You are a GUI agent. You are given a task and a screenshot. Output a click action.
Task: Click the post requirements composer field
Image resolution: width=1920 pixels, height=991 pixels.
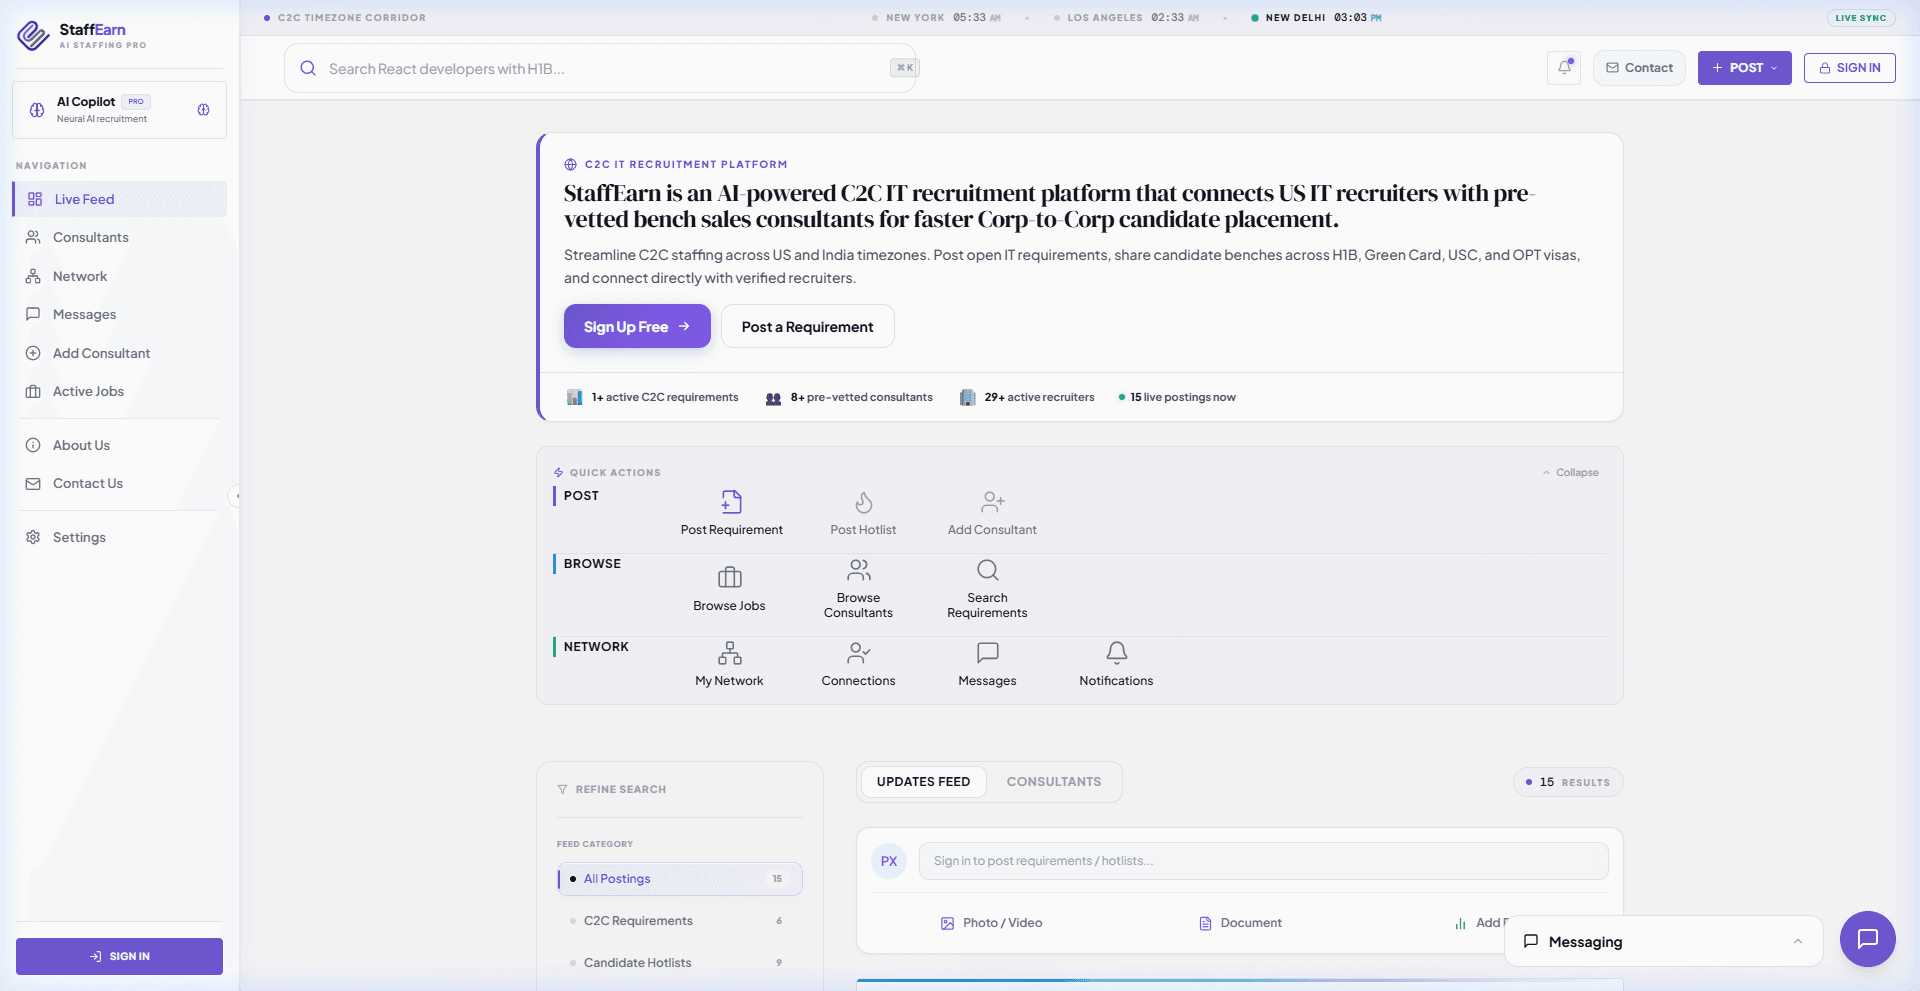(1263, 861)
